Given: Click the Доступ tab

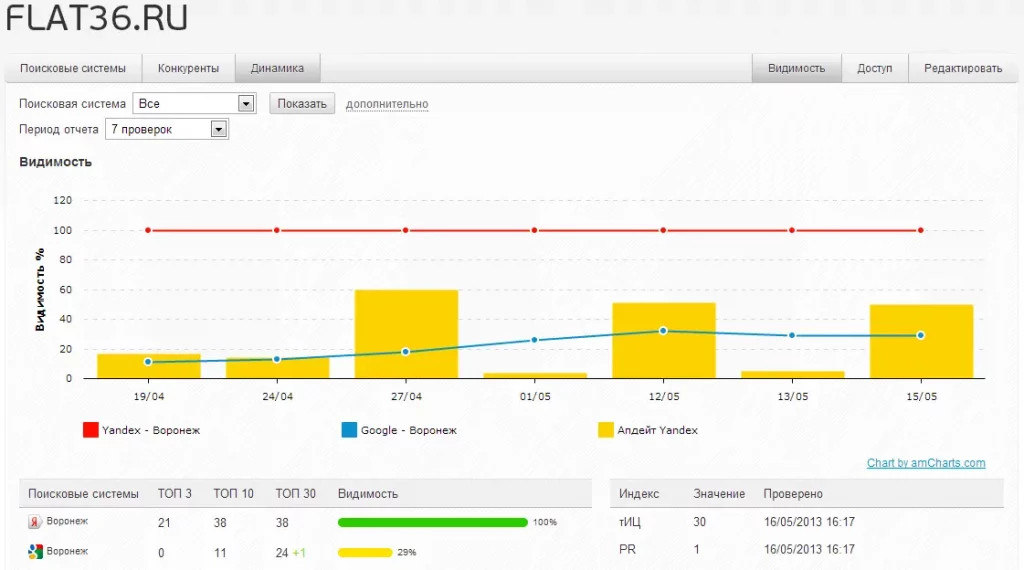Looking at the screenshot, I should (x=874, y=68).
